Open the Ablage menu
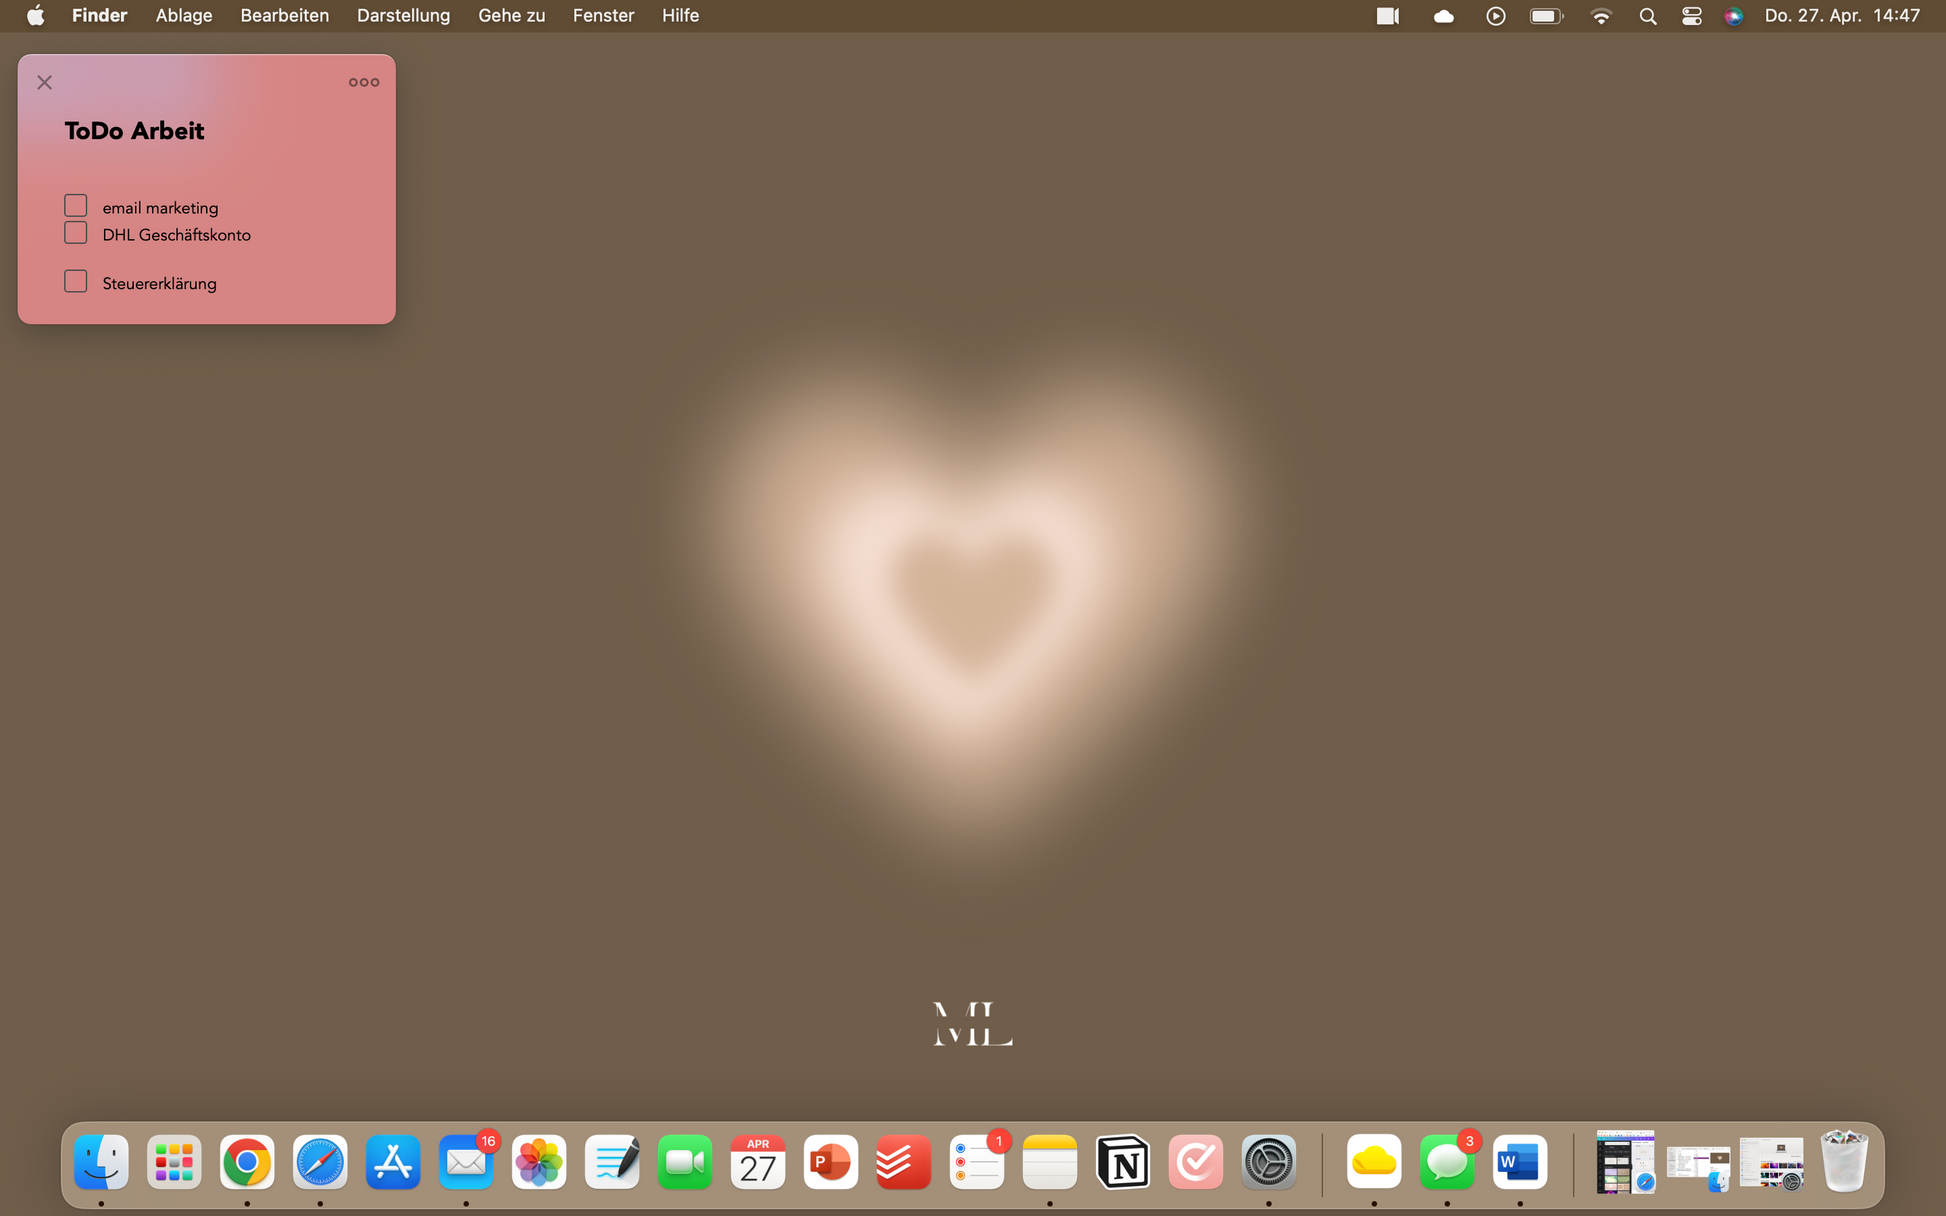Screen dimensions: 1946x1216 pyautogui.click(x=184, y=16)
